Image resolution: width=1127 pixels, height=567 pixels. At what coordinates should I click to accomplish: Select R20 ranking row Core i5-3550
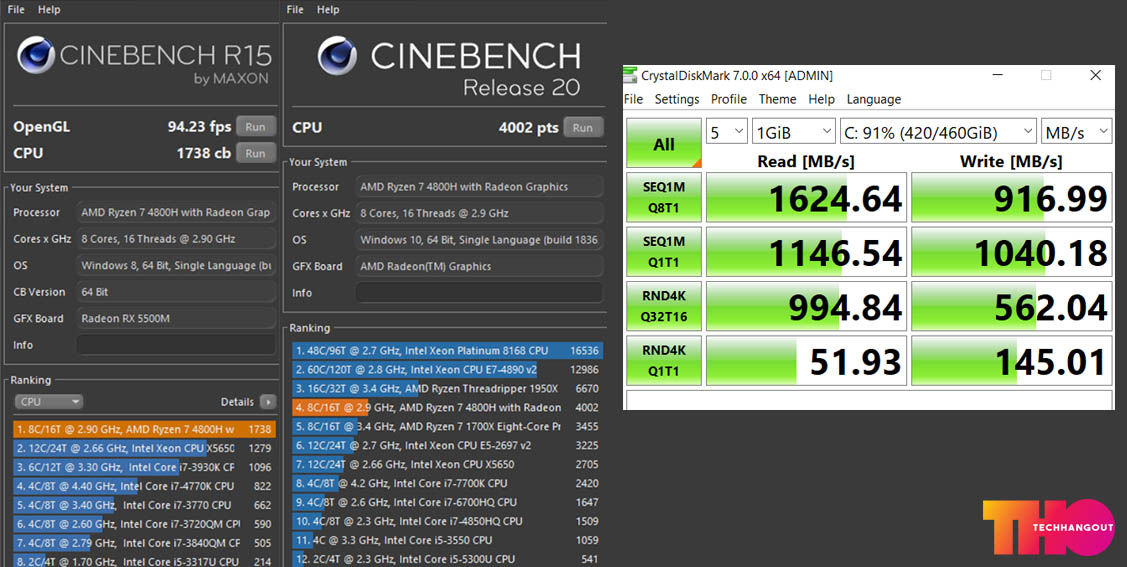447,540
